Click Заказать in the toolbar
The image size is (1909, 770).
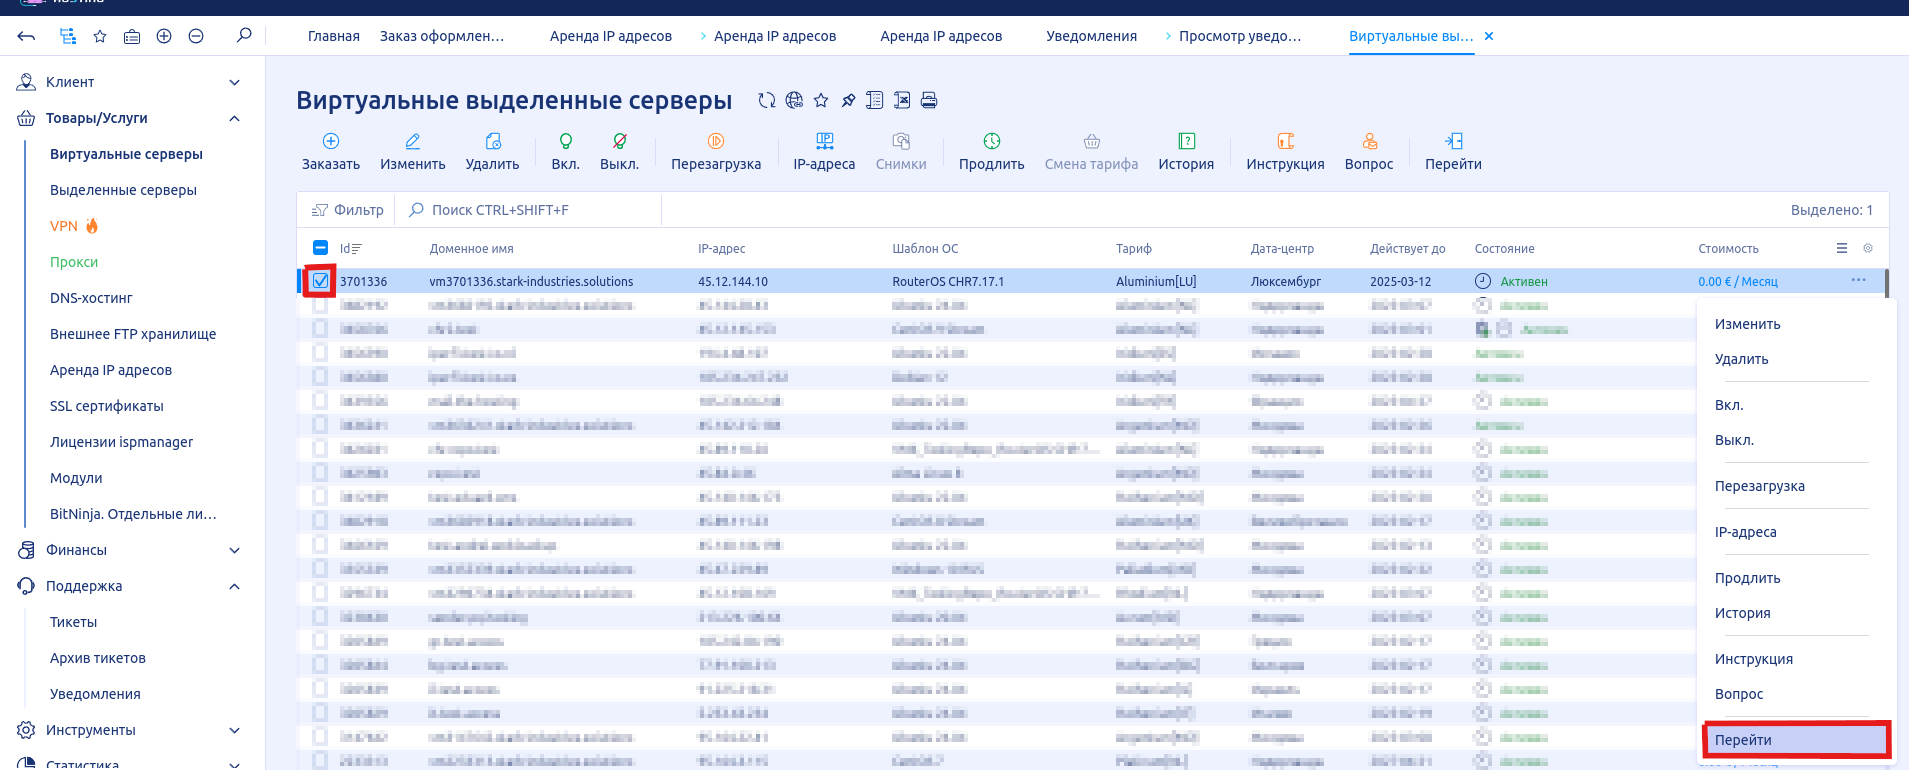click(x=331, y=152)
